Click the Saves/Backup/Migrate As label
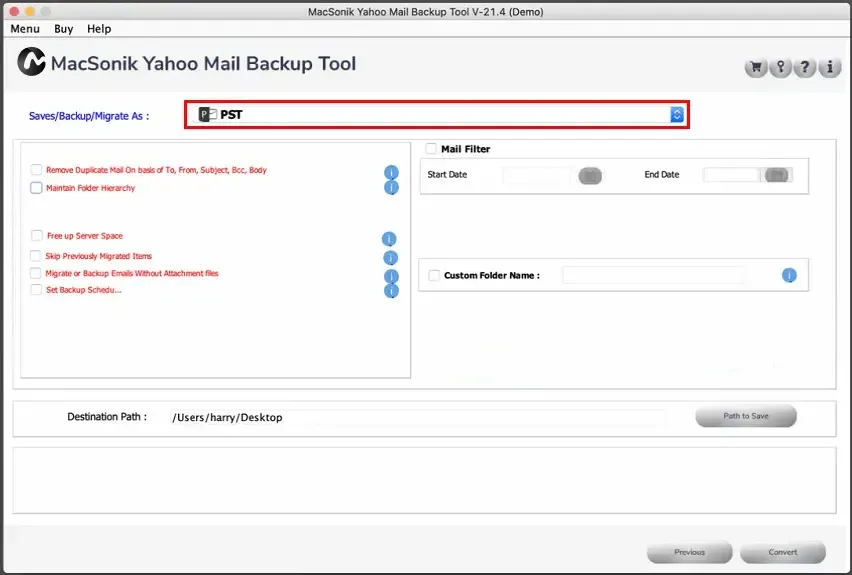This screenshot has height=575, width=852. (89, 116)
